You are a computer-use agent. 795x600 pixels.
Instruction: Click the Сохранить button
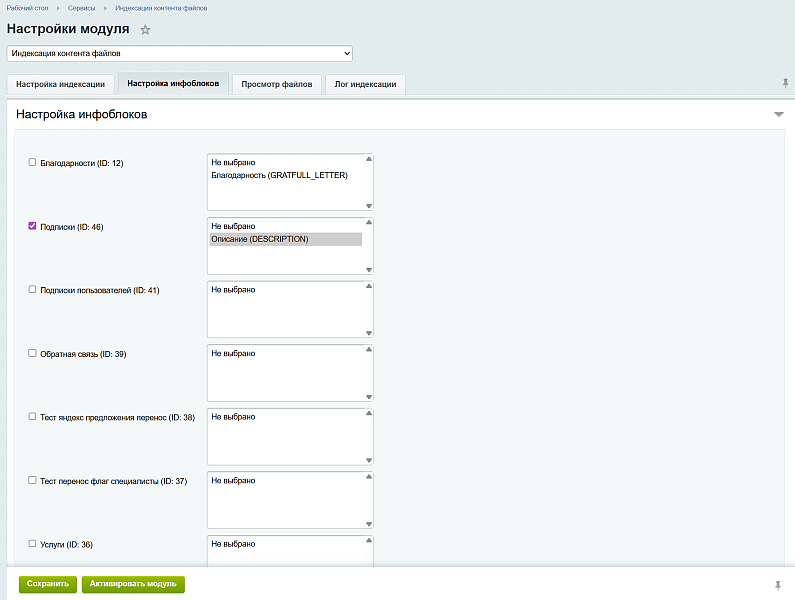pos(48,584)
